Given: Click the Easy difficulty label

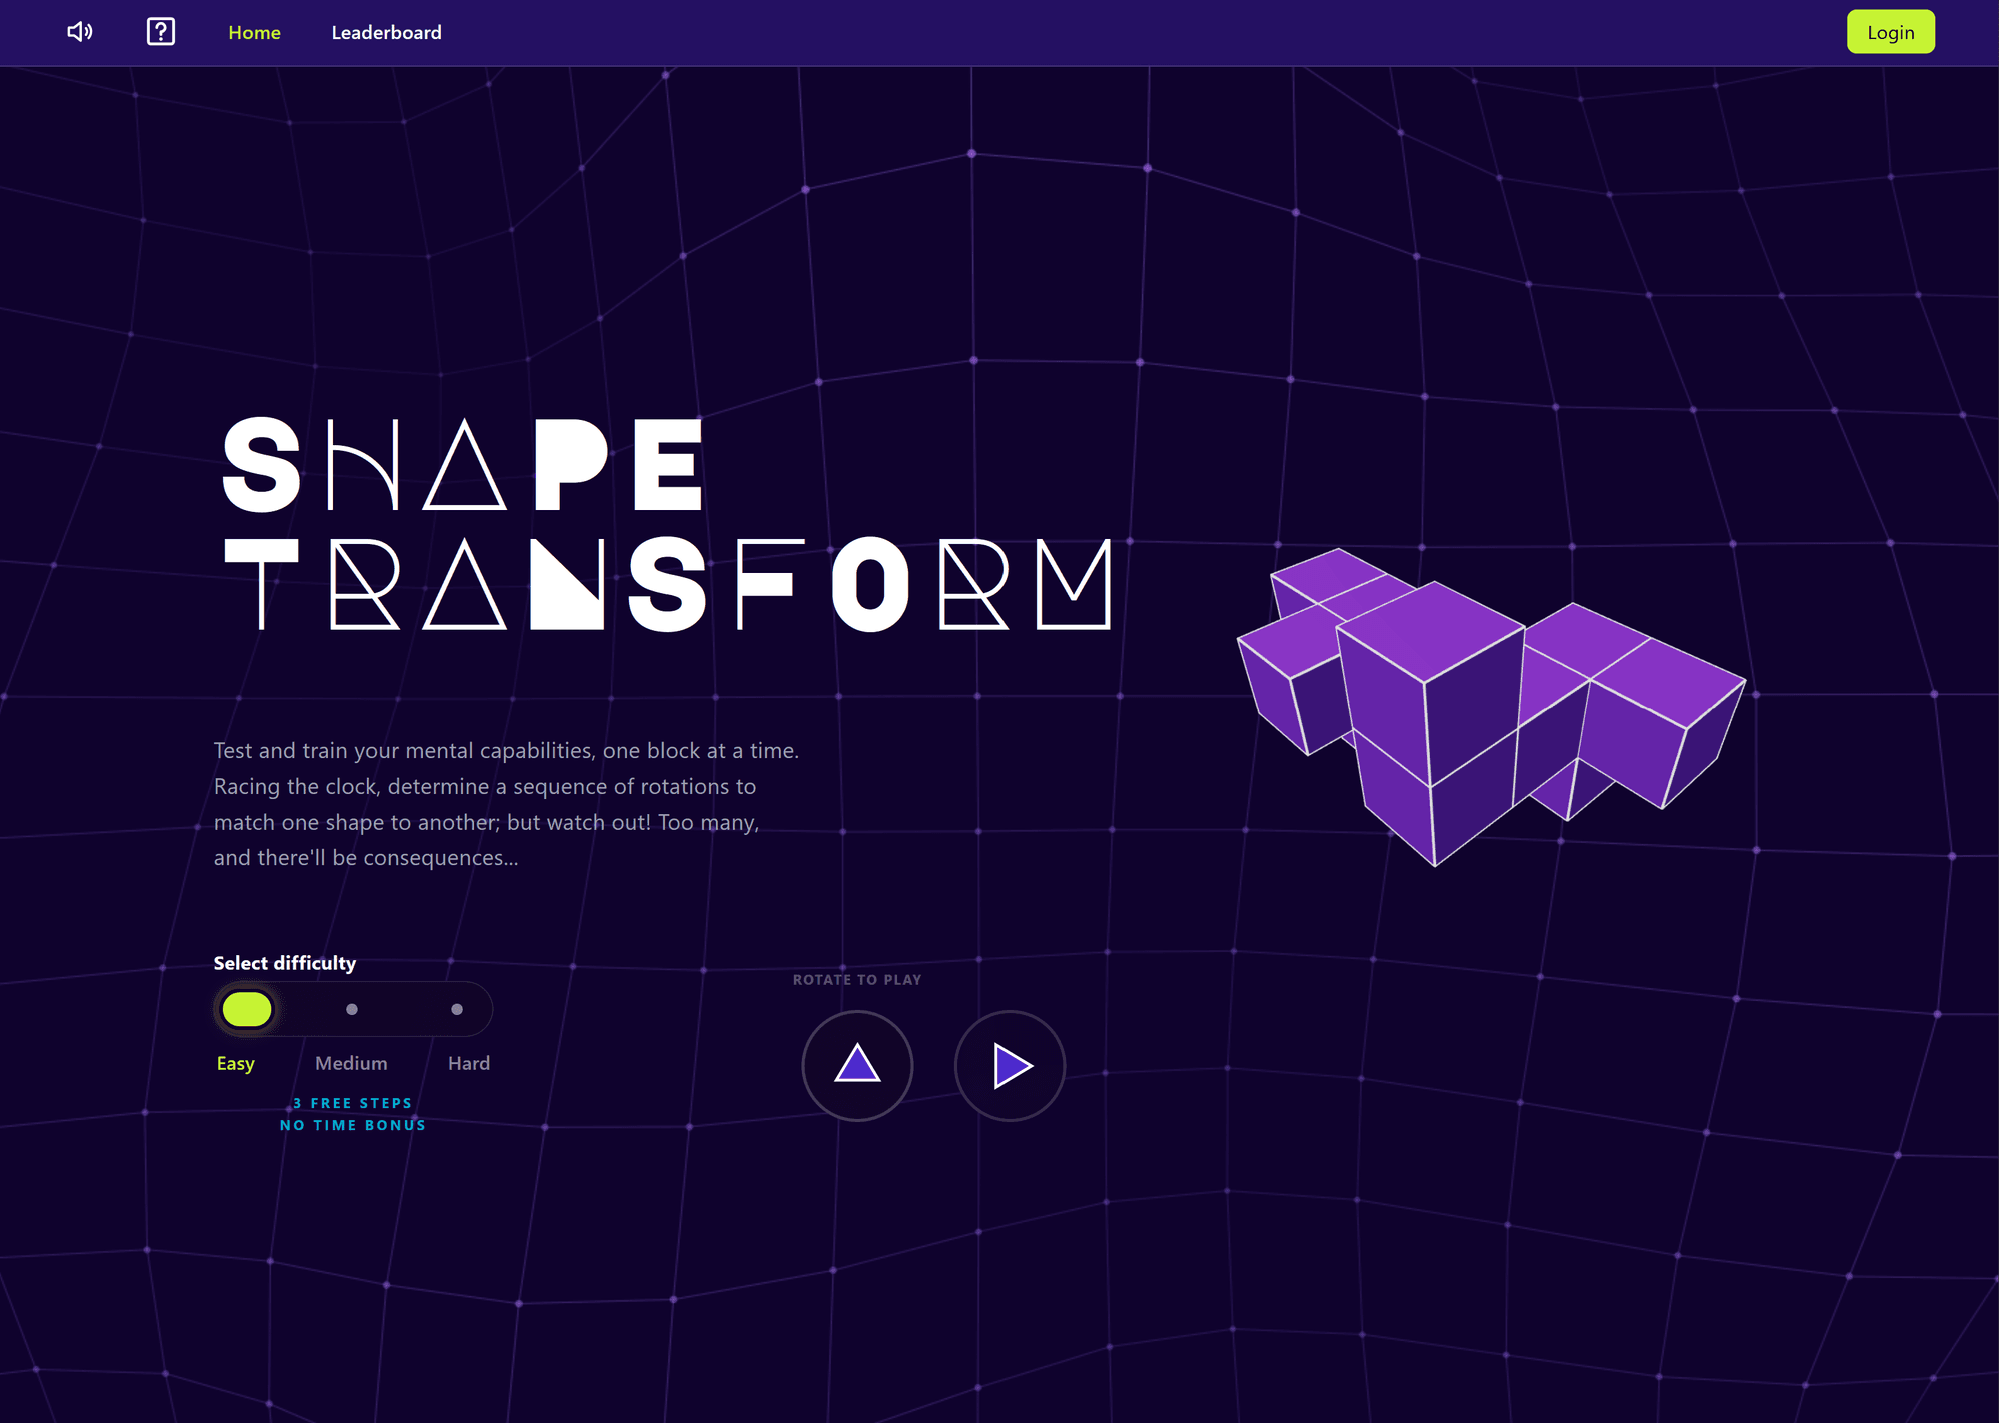Looking at the screenshot, I should click(236, 1063).
